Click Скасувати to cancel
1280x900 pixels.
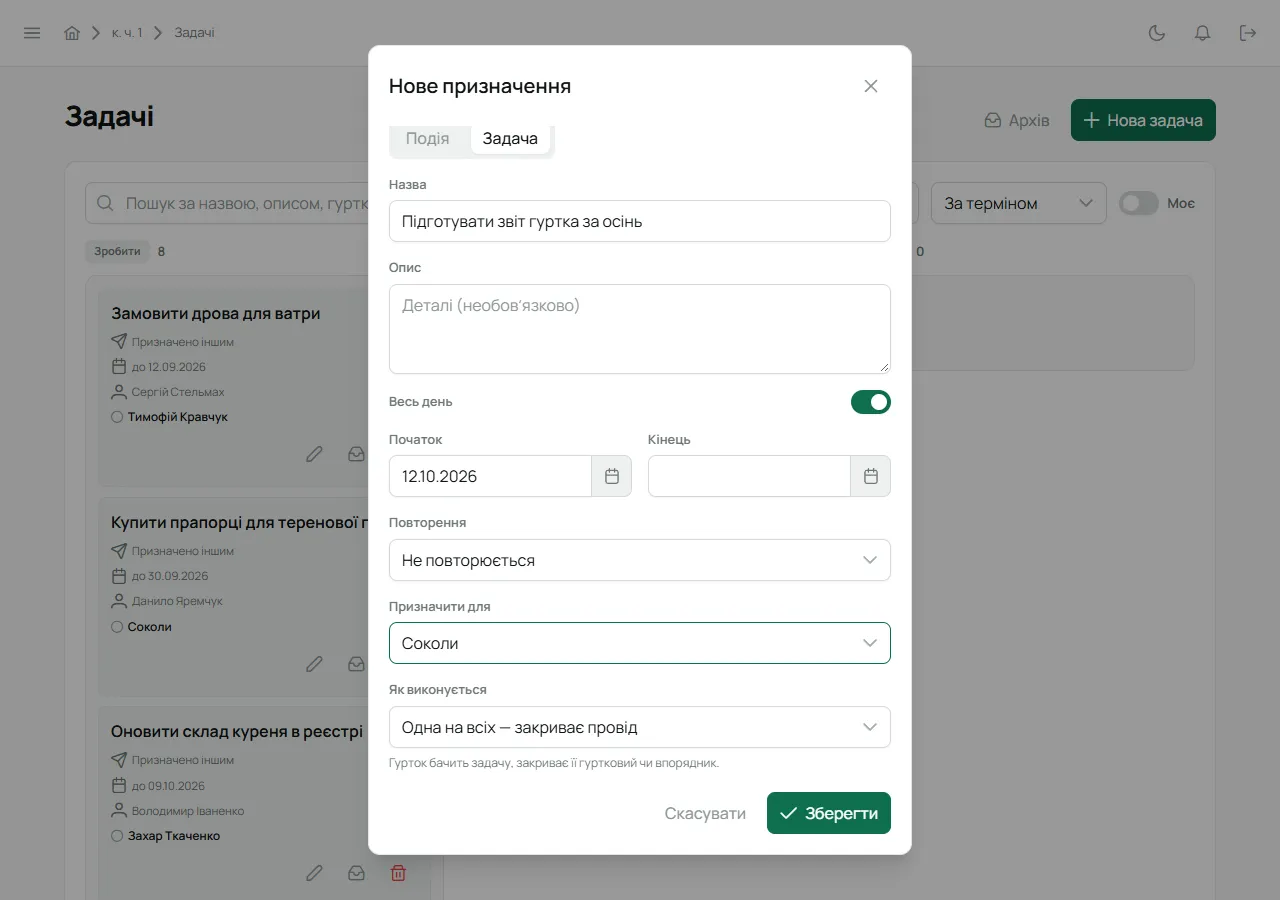(x=705, y=813)
